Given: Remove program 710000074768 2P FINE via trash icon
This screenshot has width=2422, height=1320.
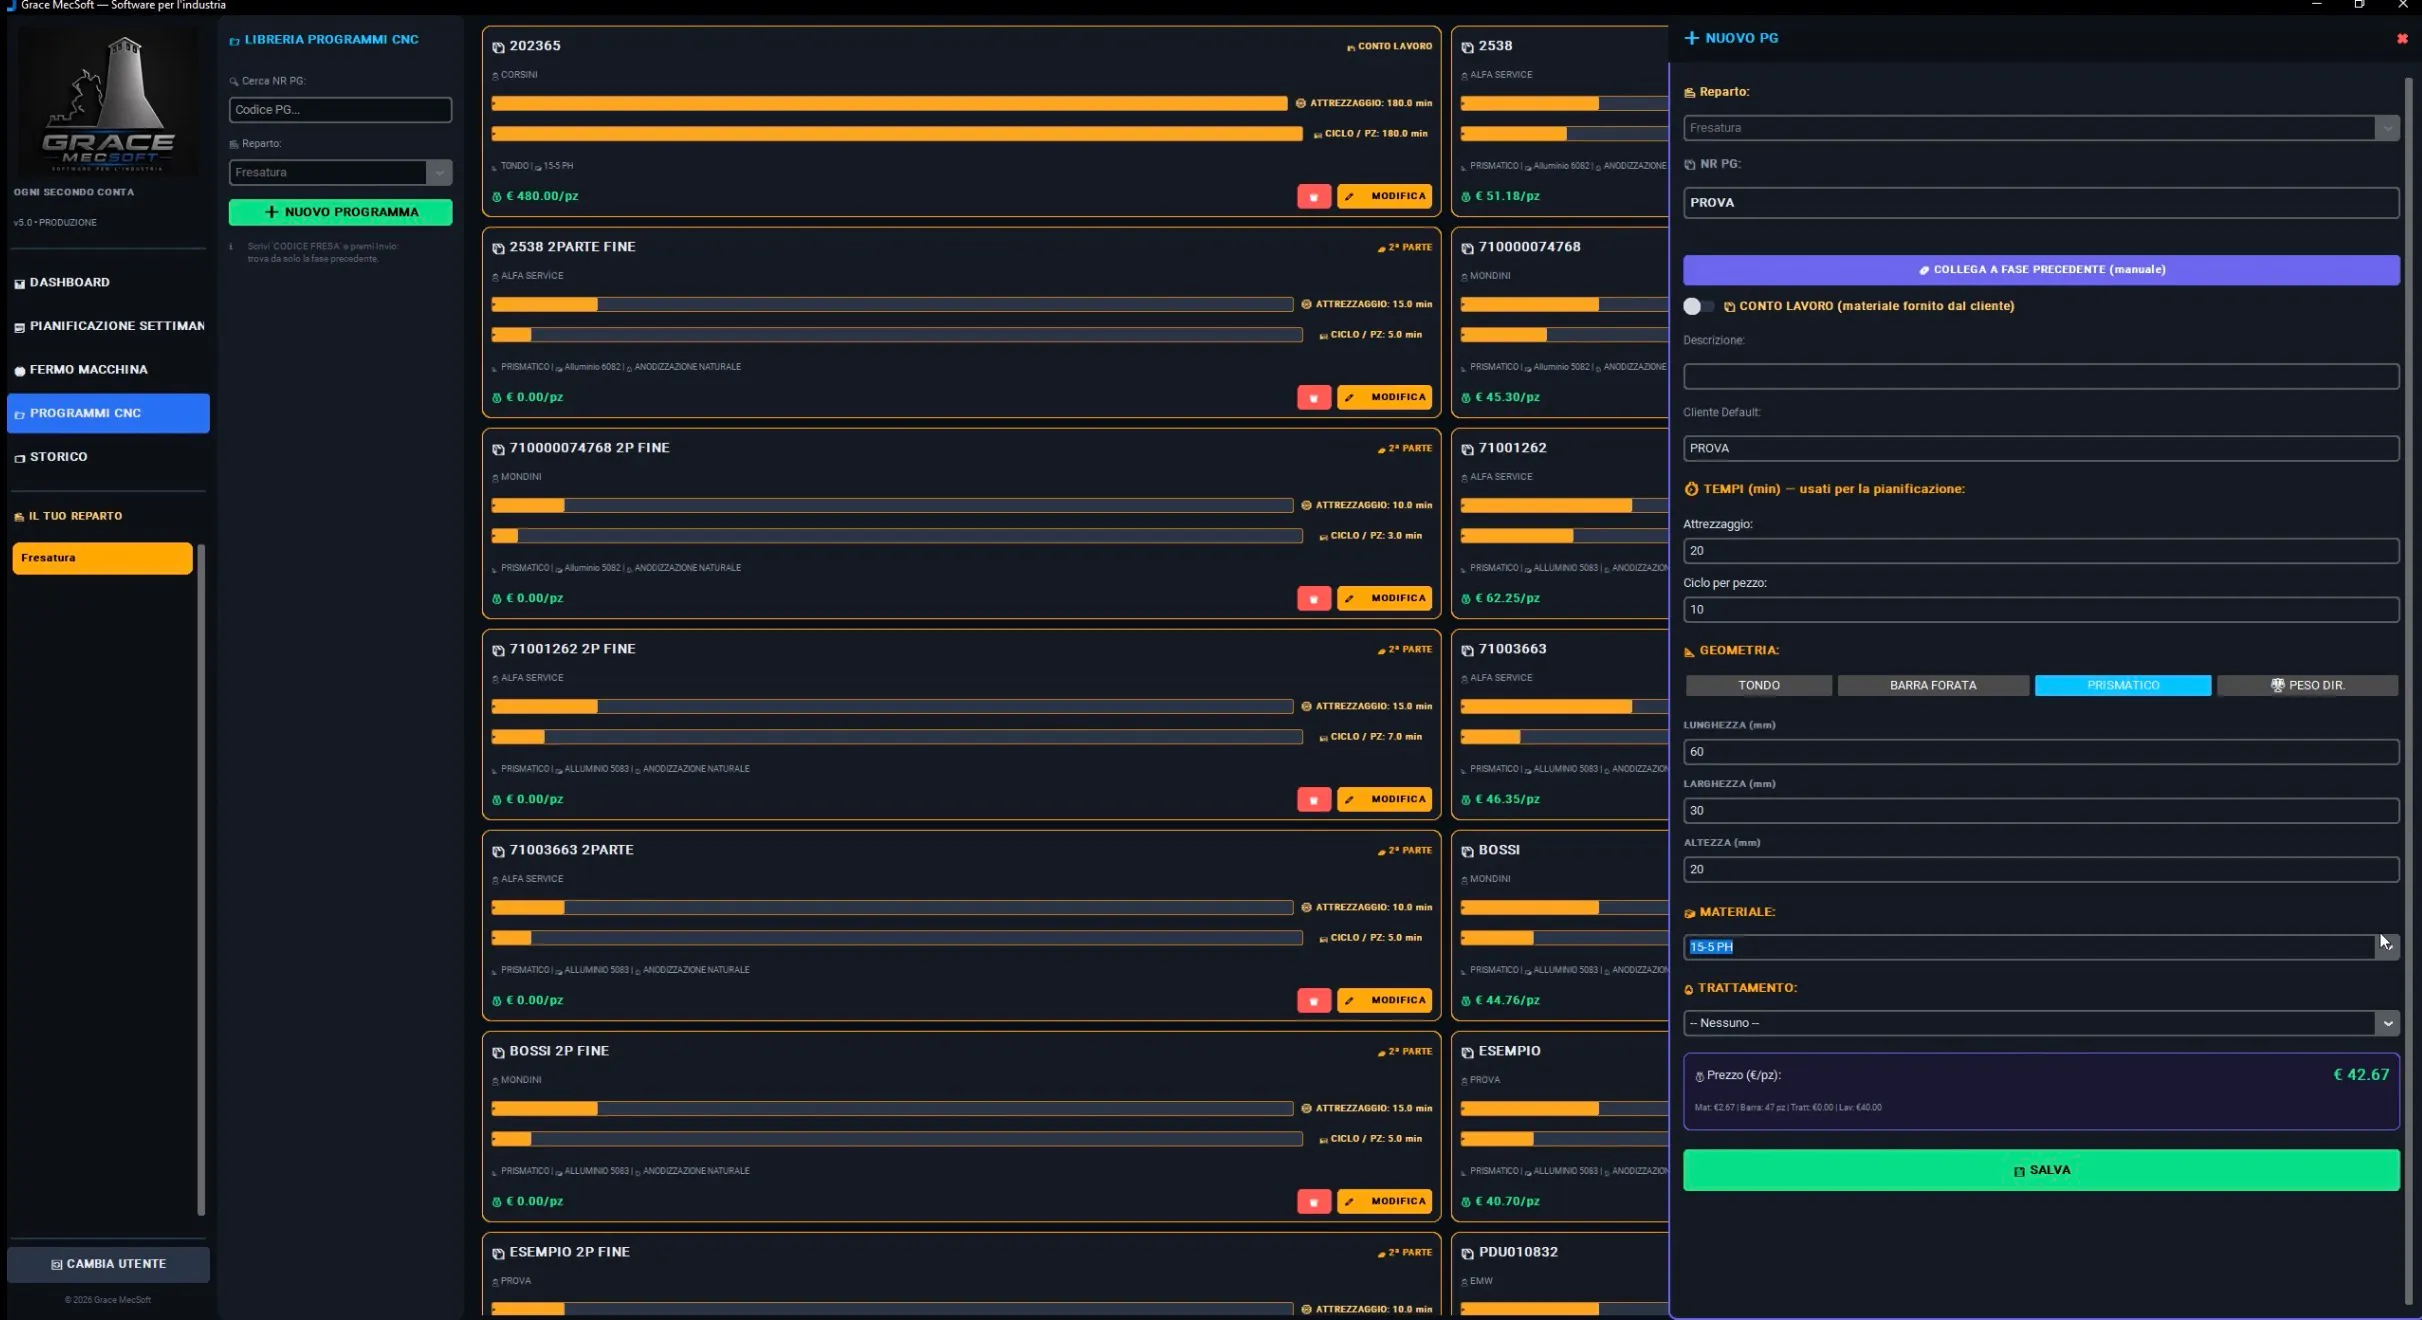Looking at the screenshot, I should click(1313, 599).
